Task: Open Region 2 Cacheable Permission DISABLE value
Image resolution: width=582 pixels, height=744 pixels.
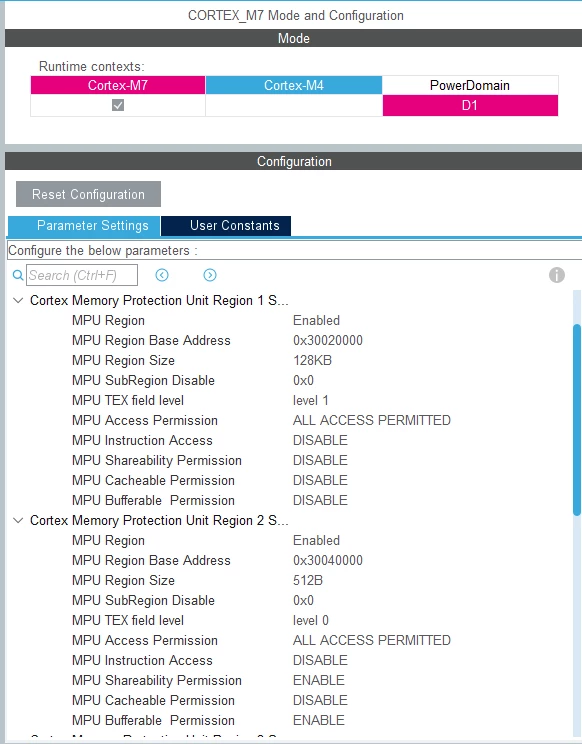Action: [320, 700]
